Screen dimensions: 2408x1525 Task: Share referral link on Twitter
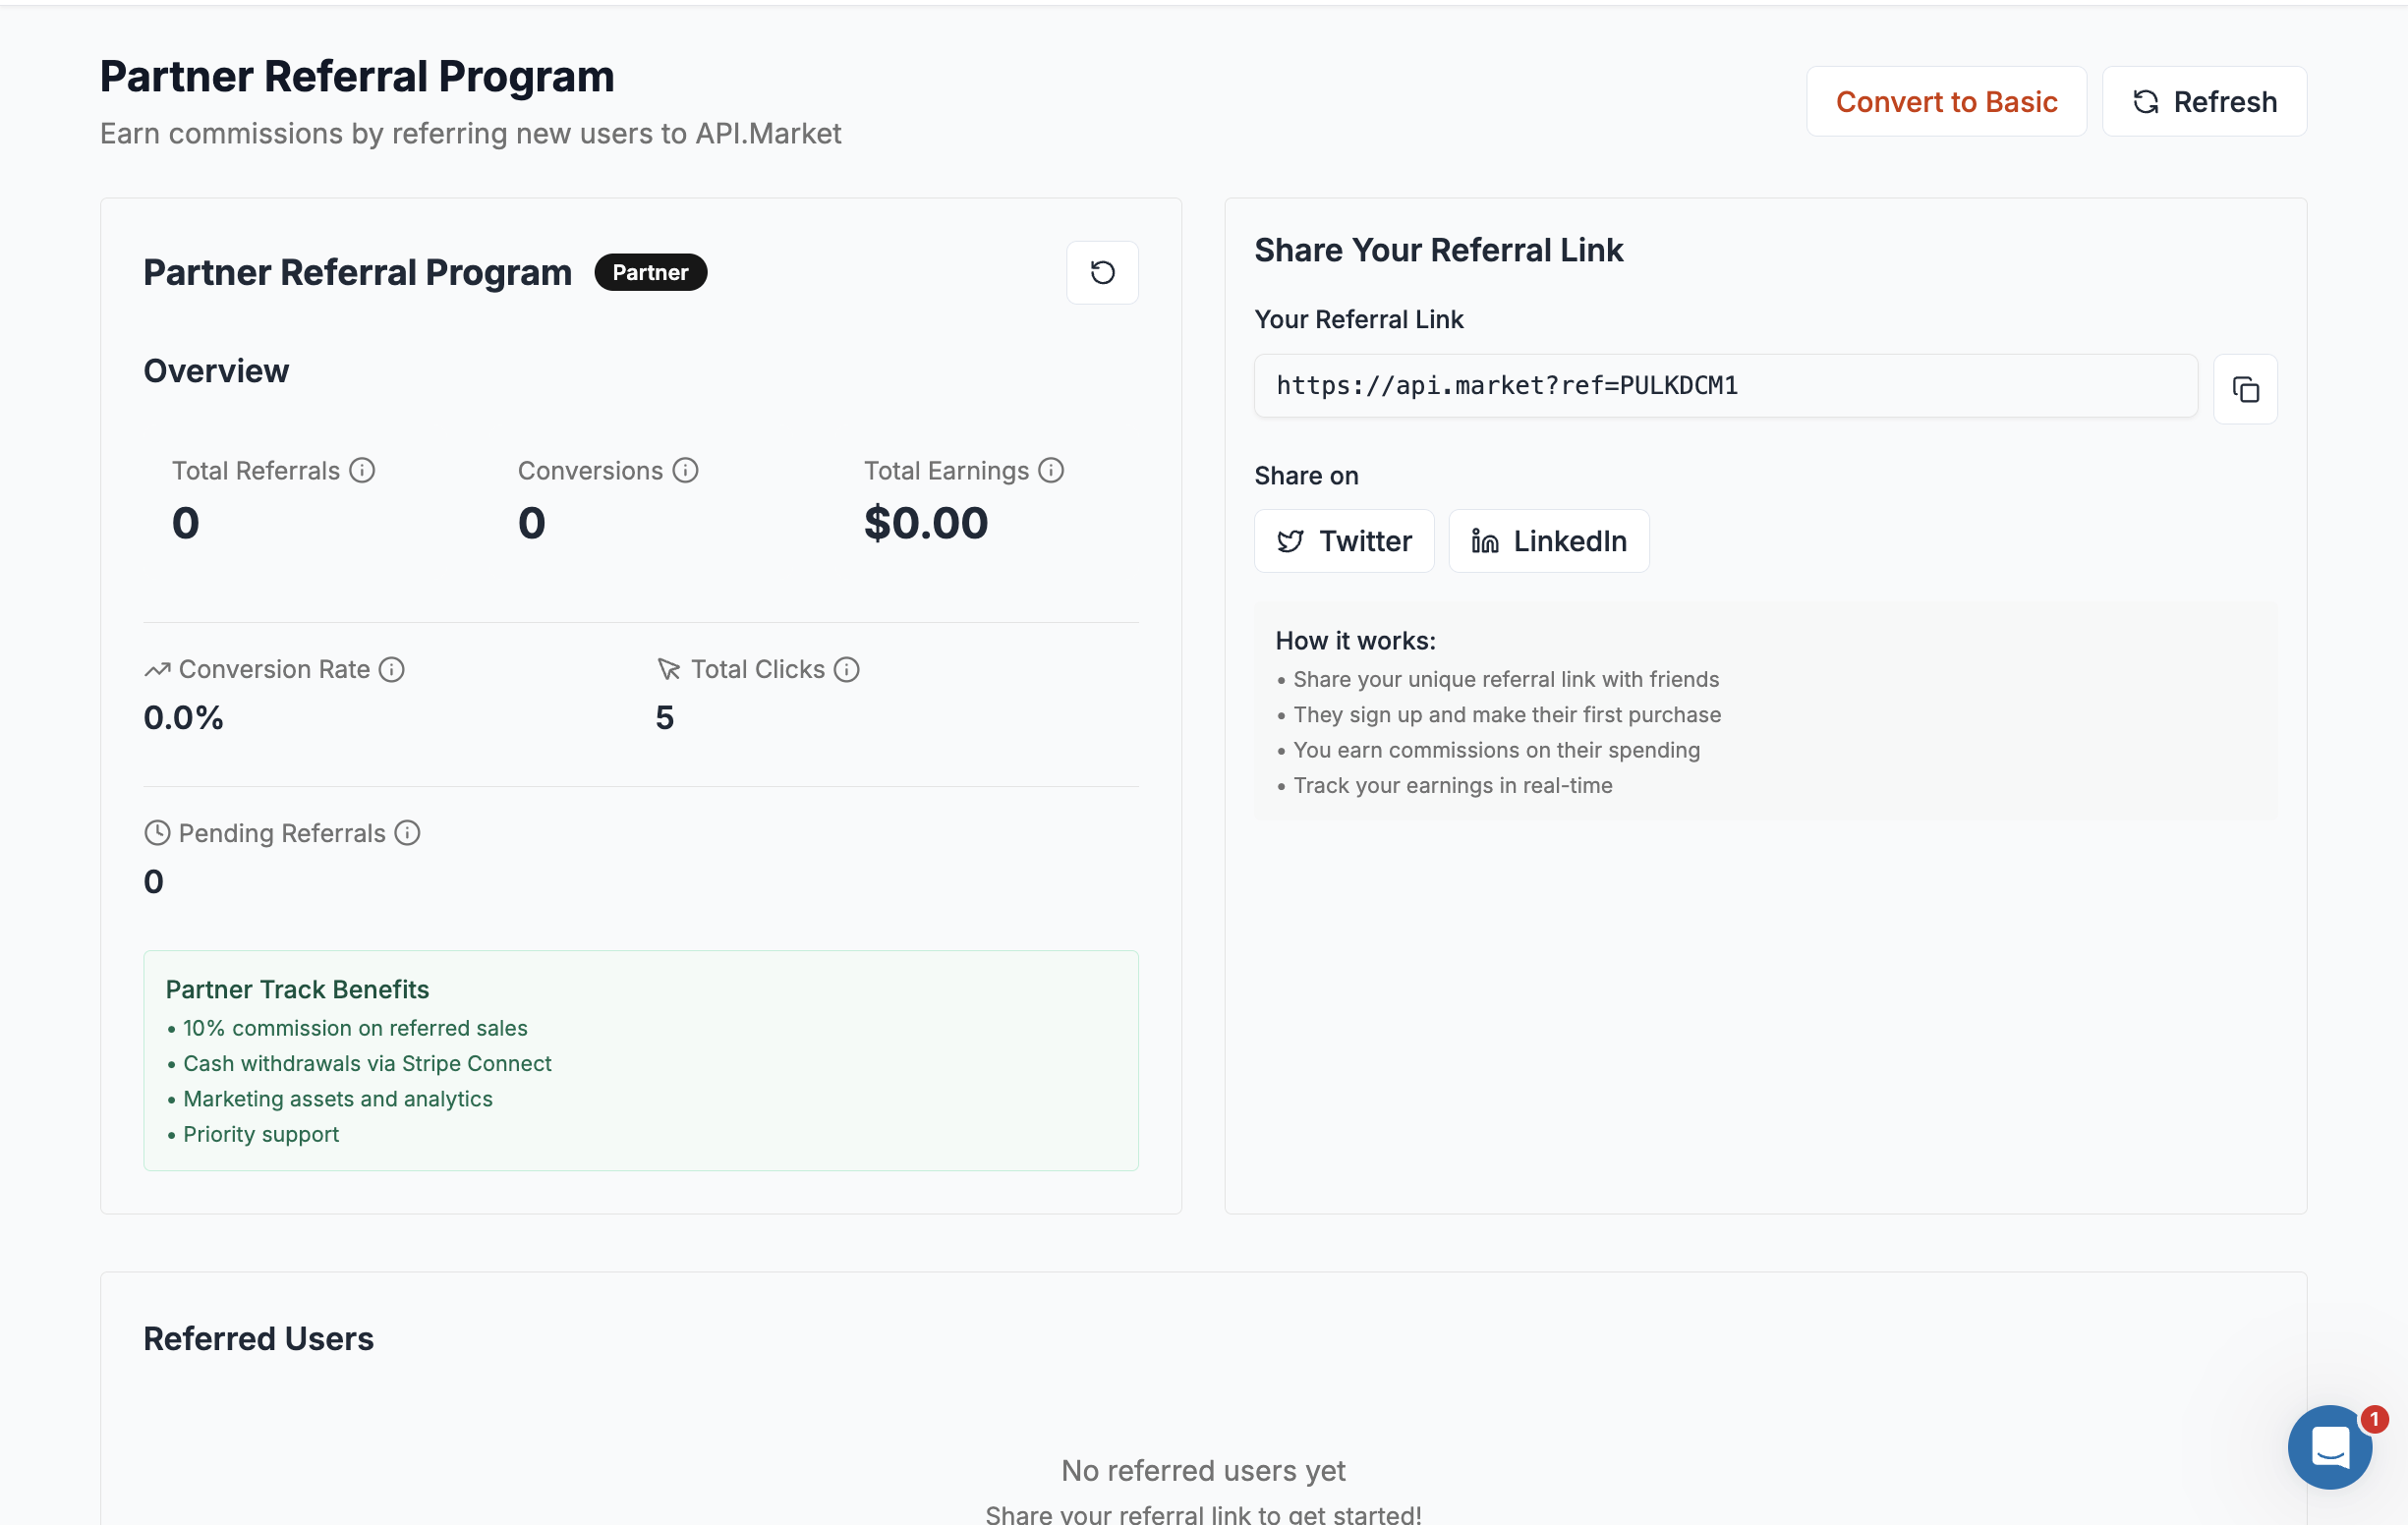(x=1344, y=541)
